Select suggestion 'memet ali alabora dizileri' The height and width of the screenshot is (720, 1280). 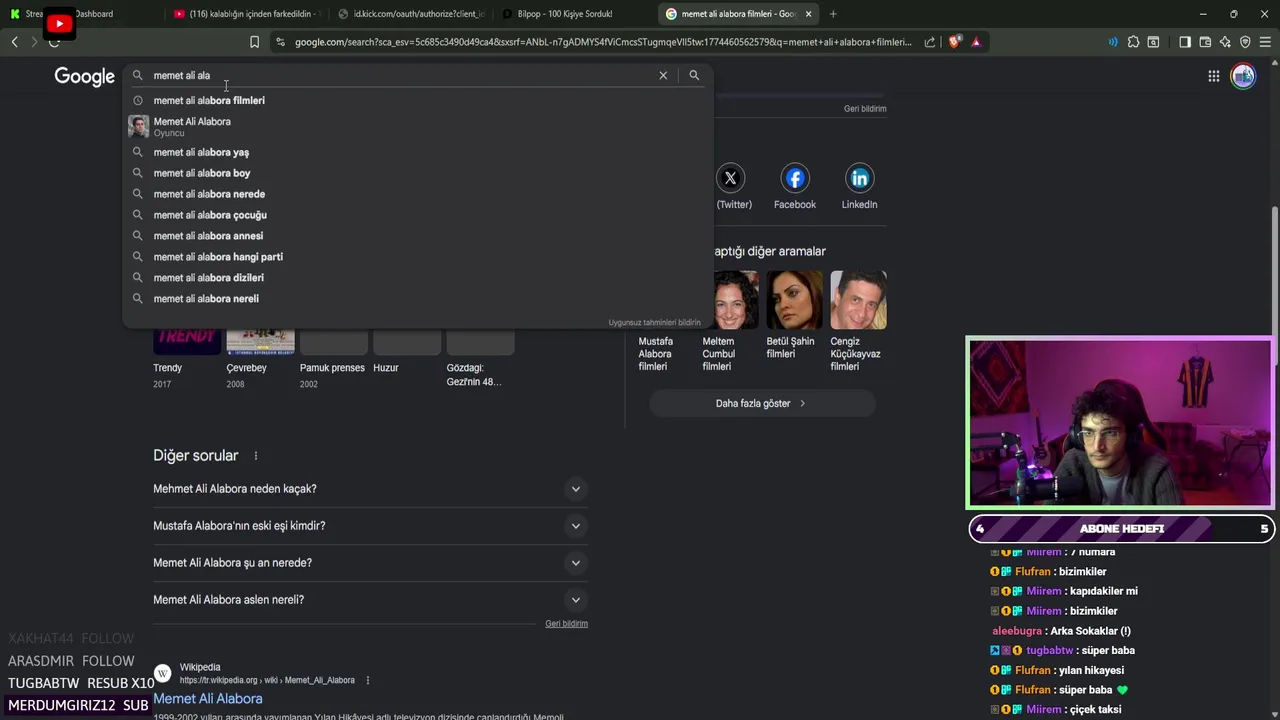pos(418,278)
